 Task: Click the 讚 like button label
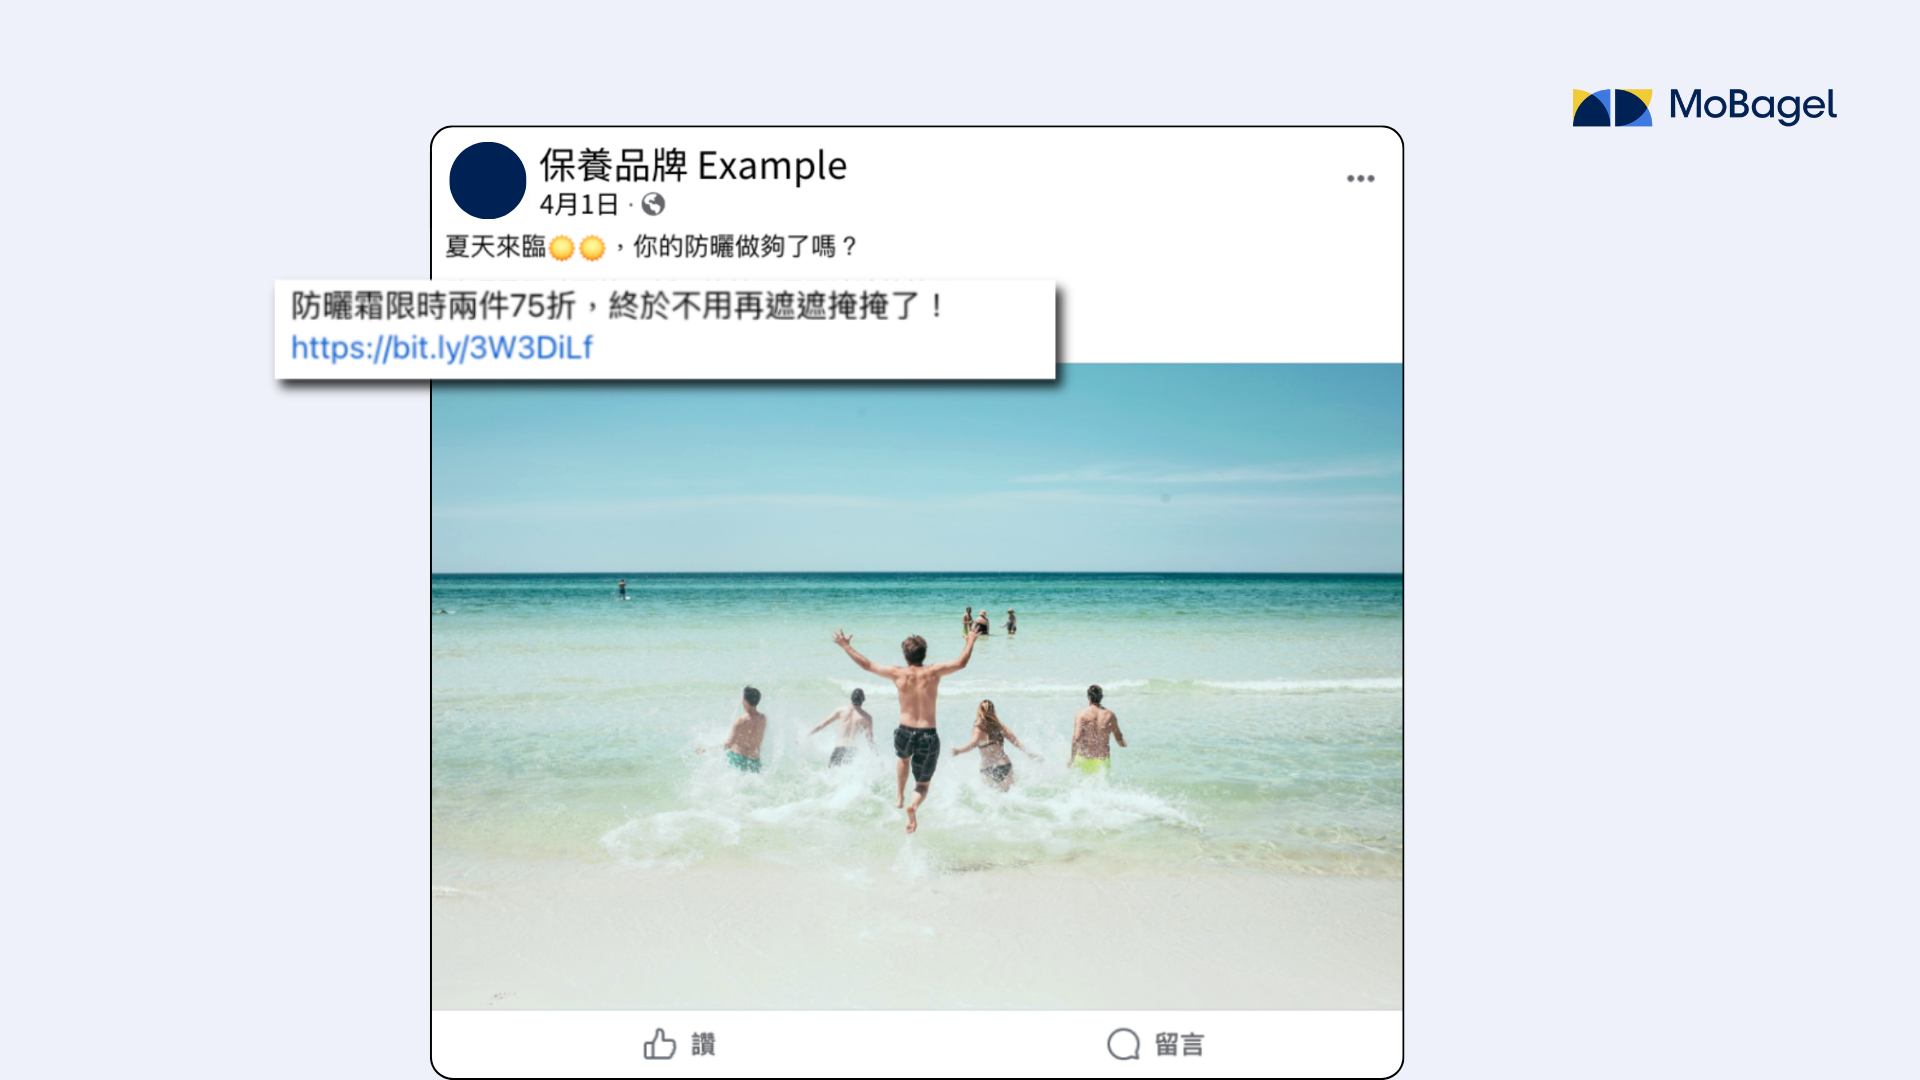coord(703,1044)
